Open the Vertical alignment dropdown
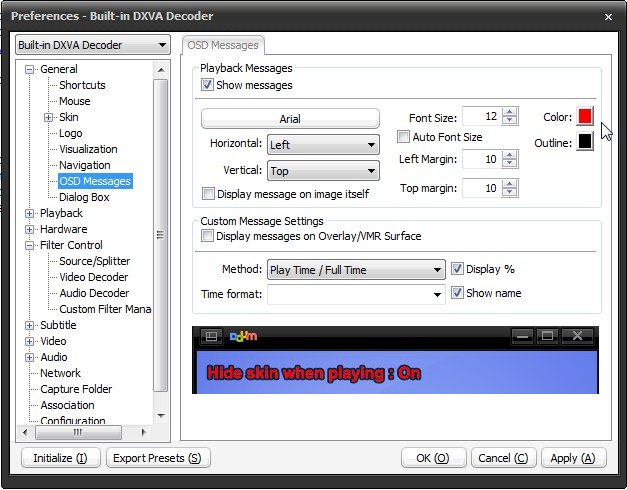627x490 pixels. pyautogui.click(x=323, y=171)
